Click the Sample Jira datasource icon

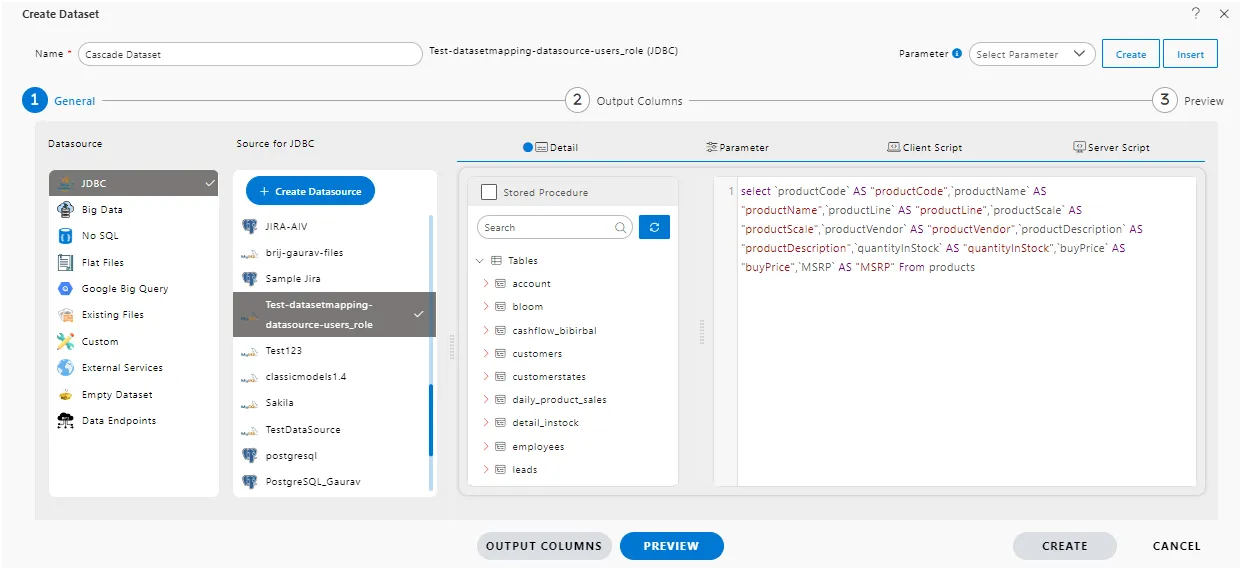point(250,279)
